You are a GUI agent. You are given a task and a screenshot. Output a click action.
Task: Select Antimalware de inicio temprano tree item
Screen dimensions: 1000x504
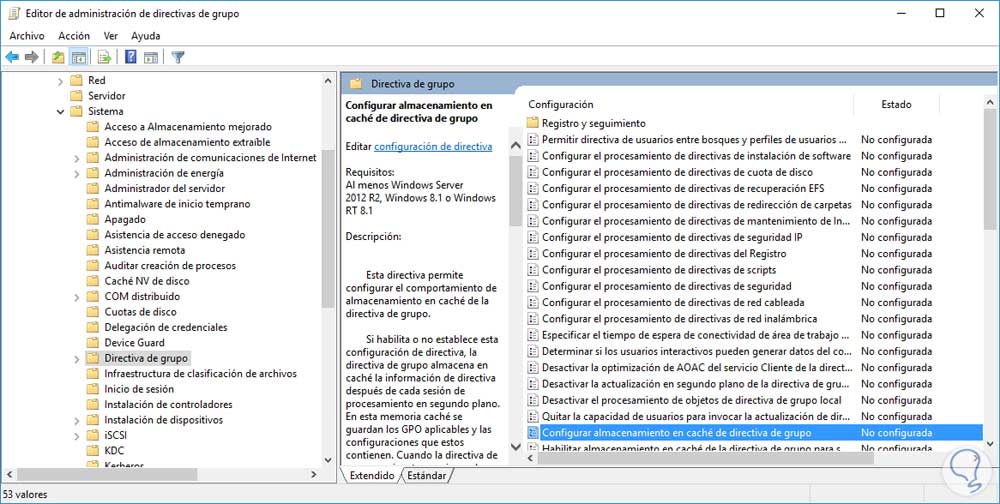177,204
